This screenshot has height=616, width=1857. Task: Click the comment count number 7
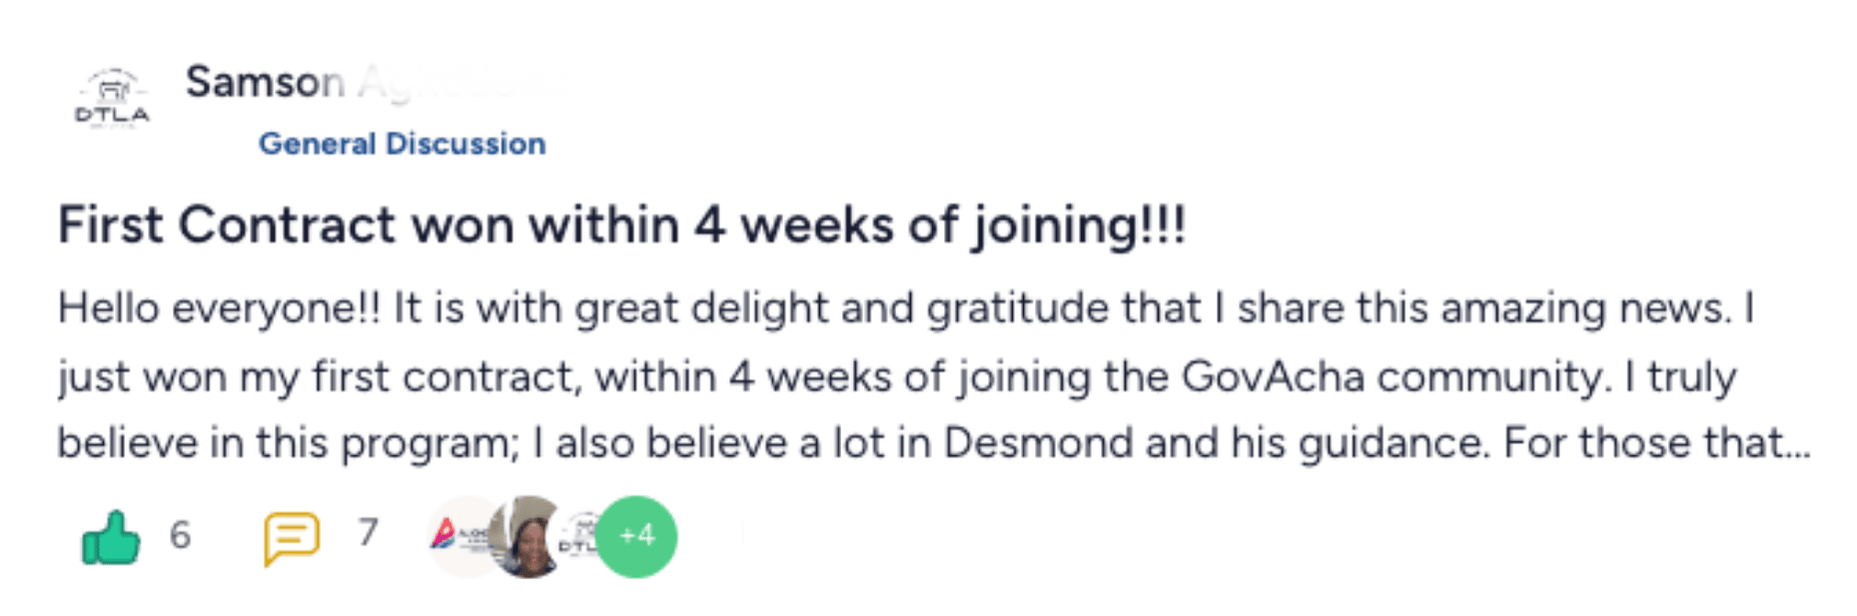tap(368, 533)
